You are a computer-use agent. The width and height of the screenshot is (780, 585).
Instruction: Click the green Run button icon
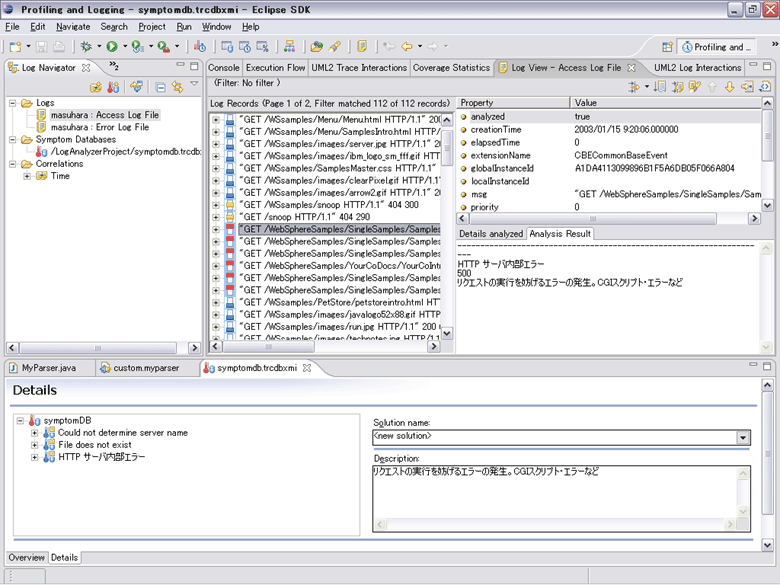pos(112,47)
